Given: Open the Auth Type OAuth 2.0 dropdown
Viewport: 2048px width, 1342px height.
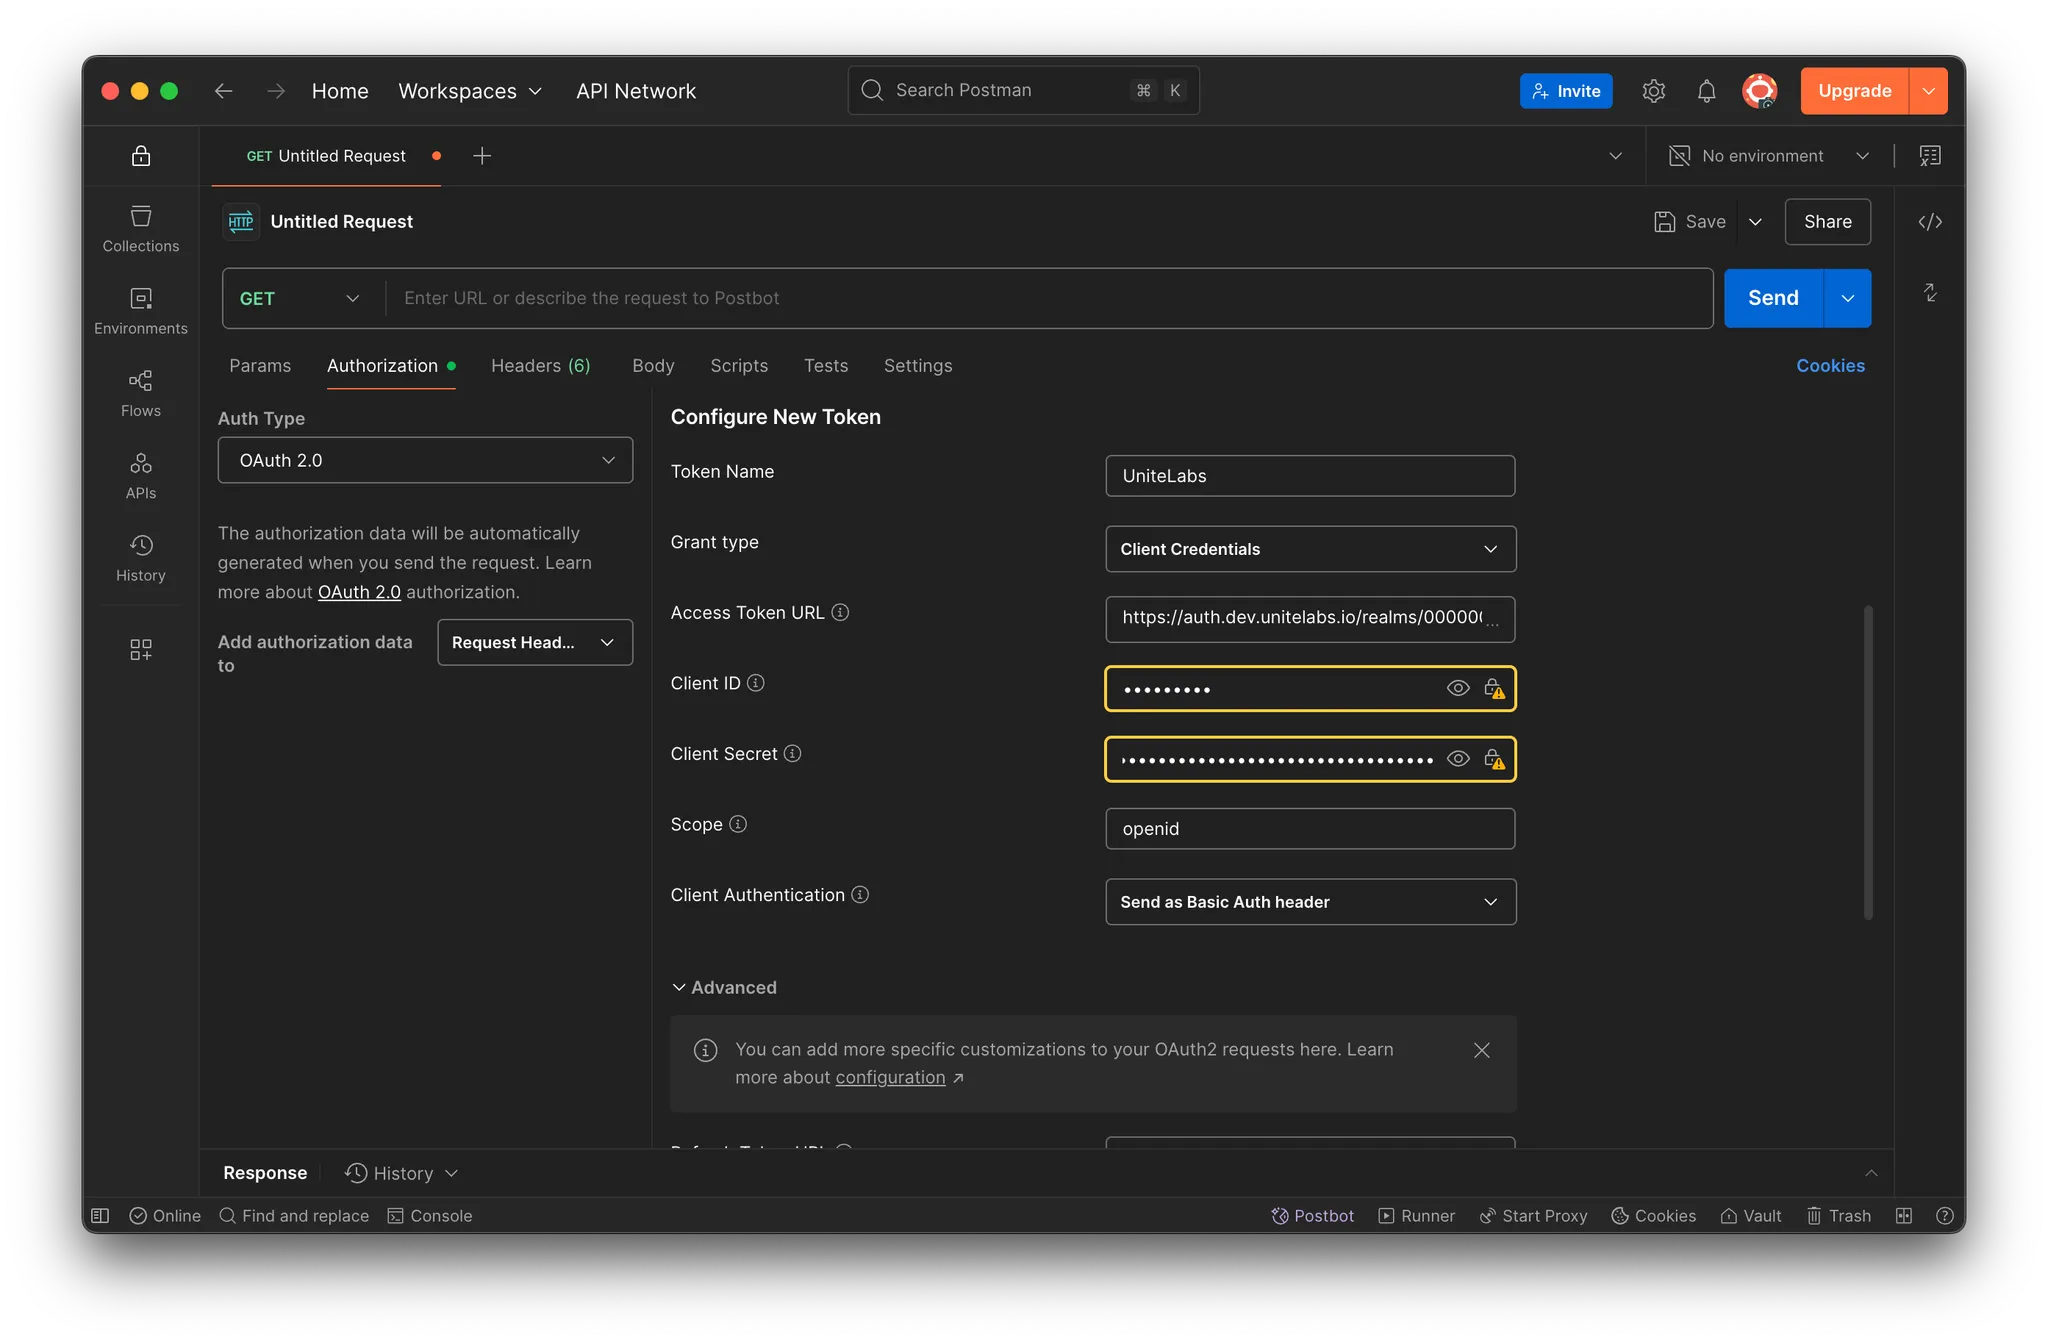Looking at the screenshot, I should coord(425,460).
